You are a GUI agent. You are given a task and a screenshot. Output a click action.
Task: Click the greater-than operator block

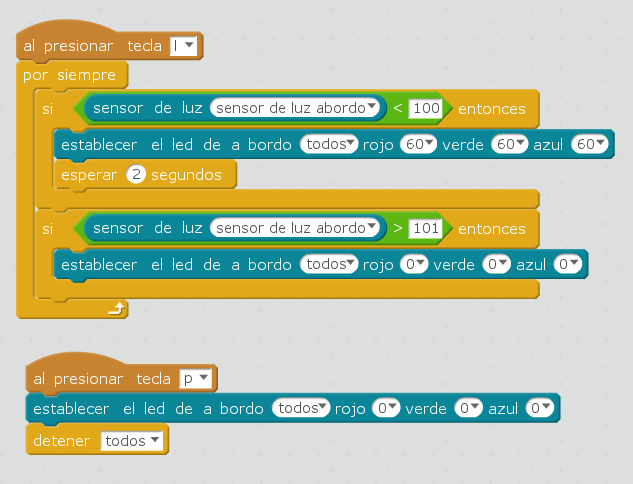point(398,228)
